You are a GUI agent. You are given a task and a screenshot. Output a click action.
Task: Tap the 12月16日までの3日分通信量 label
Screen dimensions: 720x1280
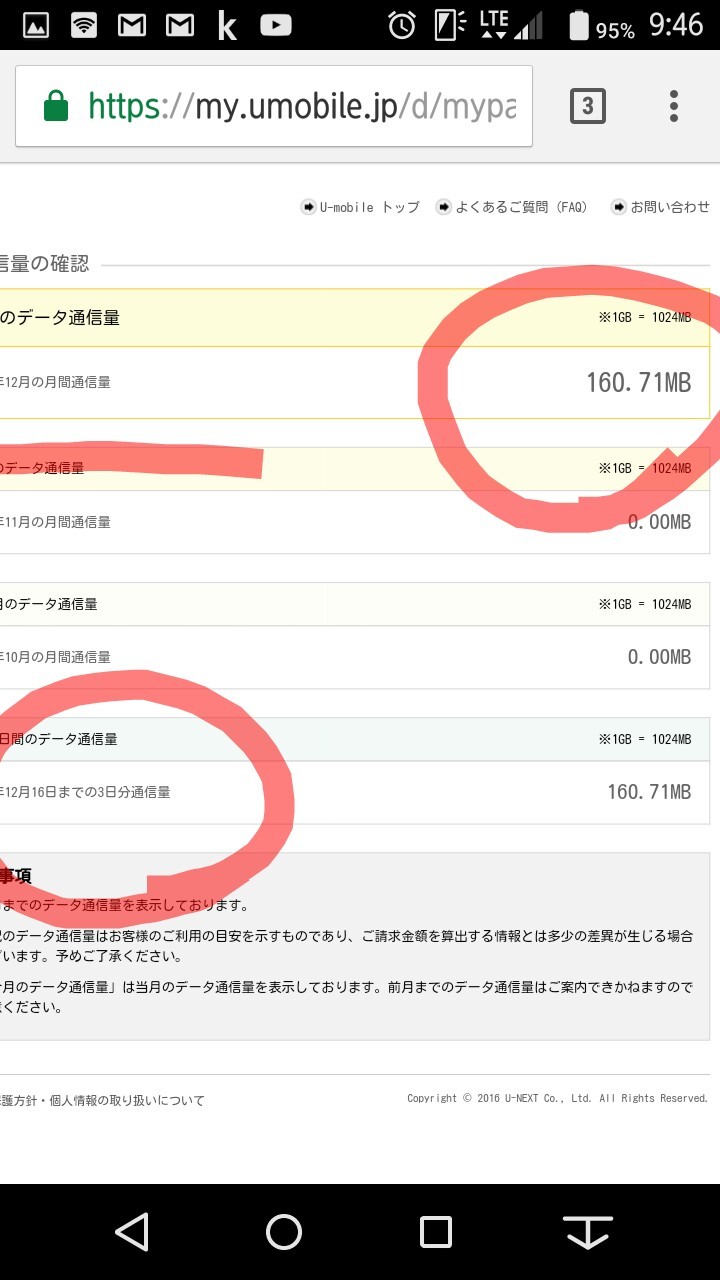[x=85, y=792]
